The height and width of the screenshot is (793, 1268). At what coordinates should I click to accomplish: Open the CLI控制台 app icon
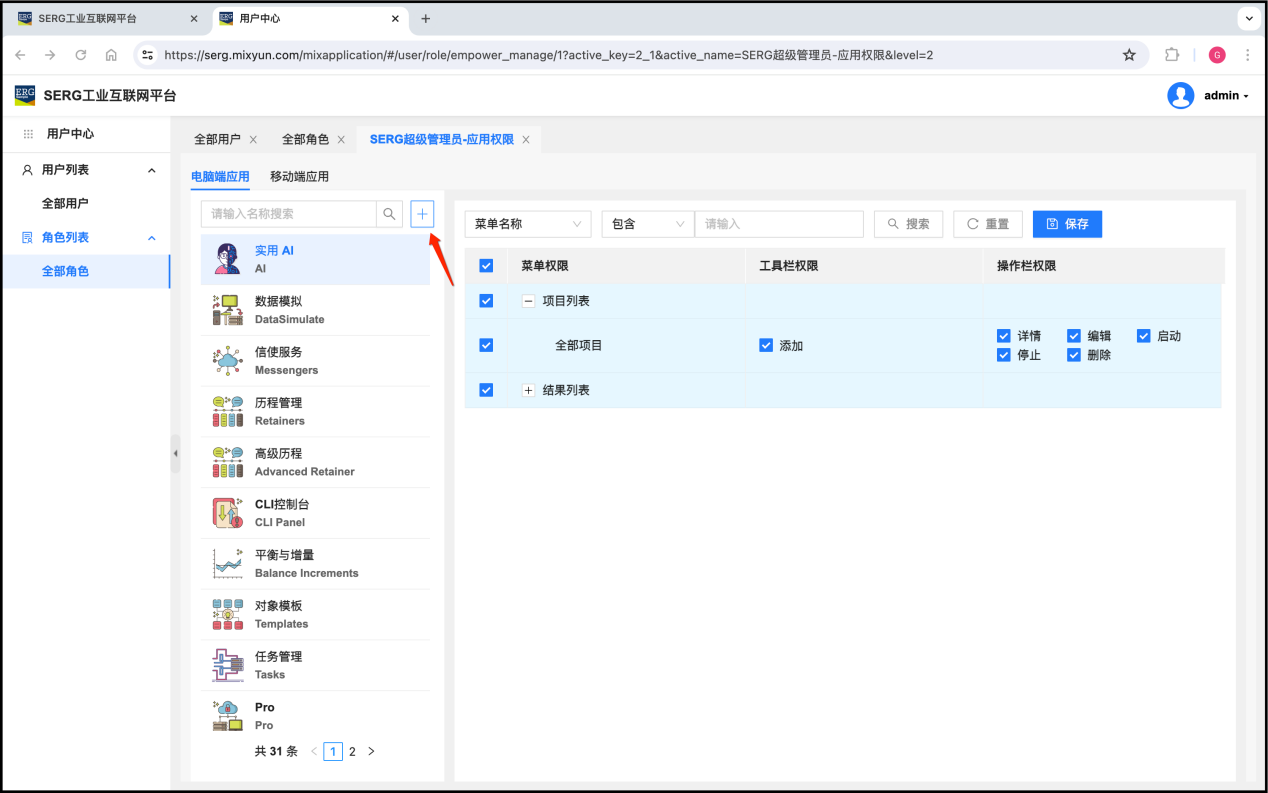coord(227,513)
